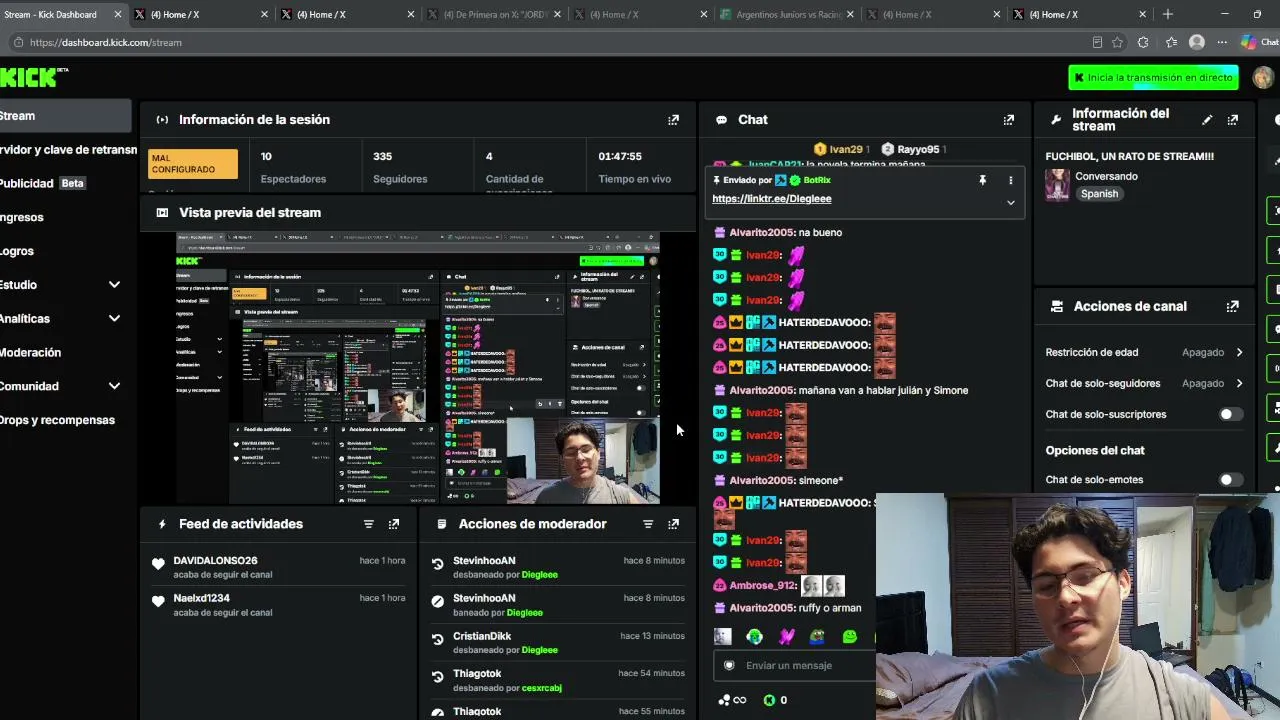Click the green Kicks icon below chat
The image size is (1280, 720).
point(769,700)
